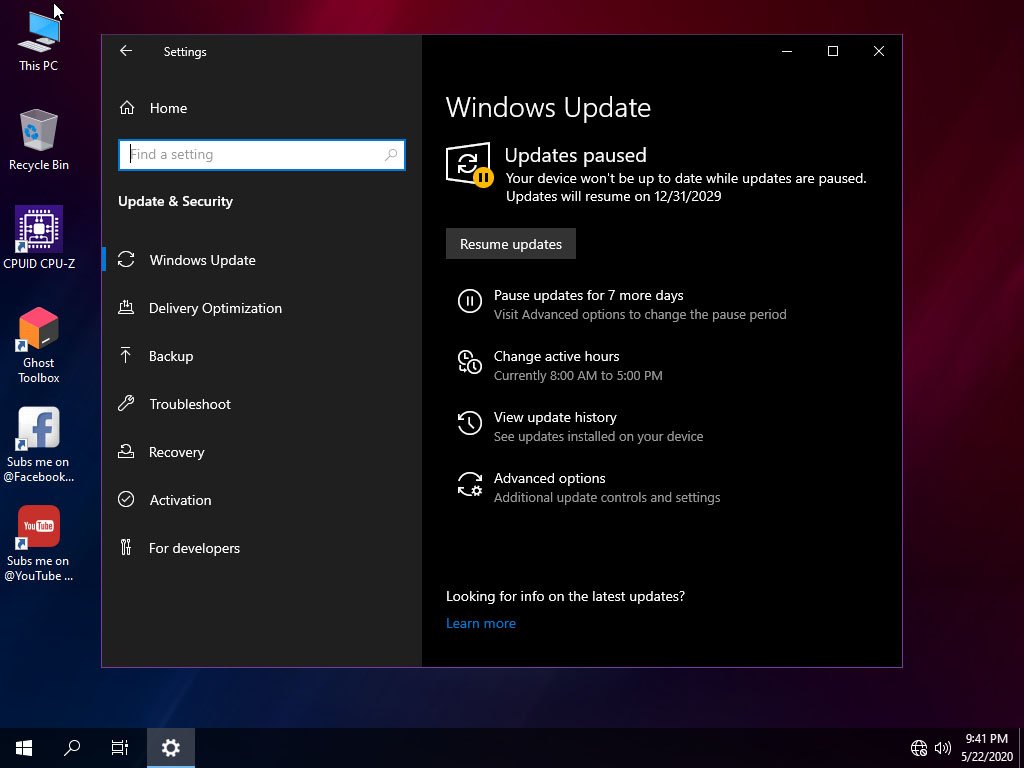Click the Delivery Optimization icon
Screen dimensions: 1024x768
(126, 307)
